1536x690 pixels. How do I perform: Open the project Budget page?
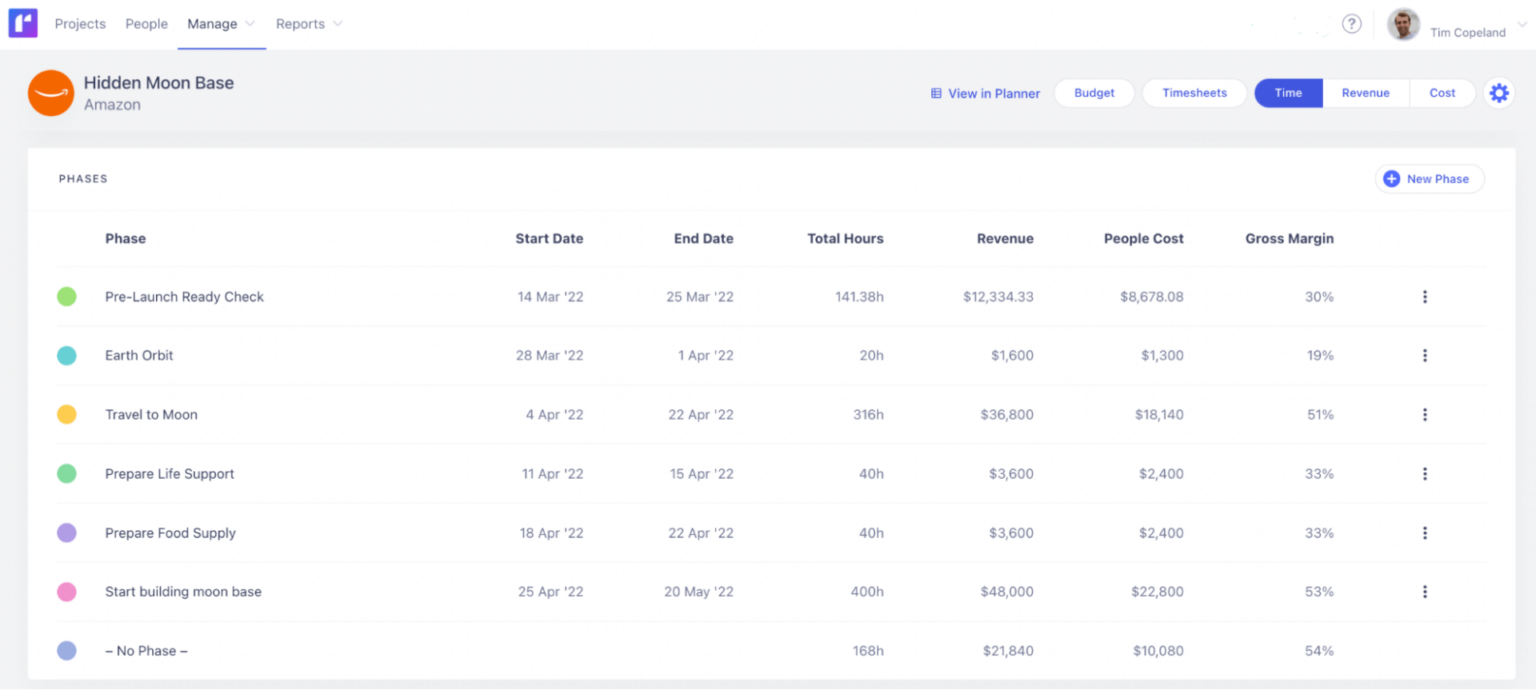click(x=1093, y=92)
